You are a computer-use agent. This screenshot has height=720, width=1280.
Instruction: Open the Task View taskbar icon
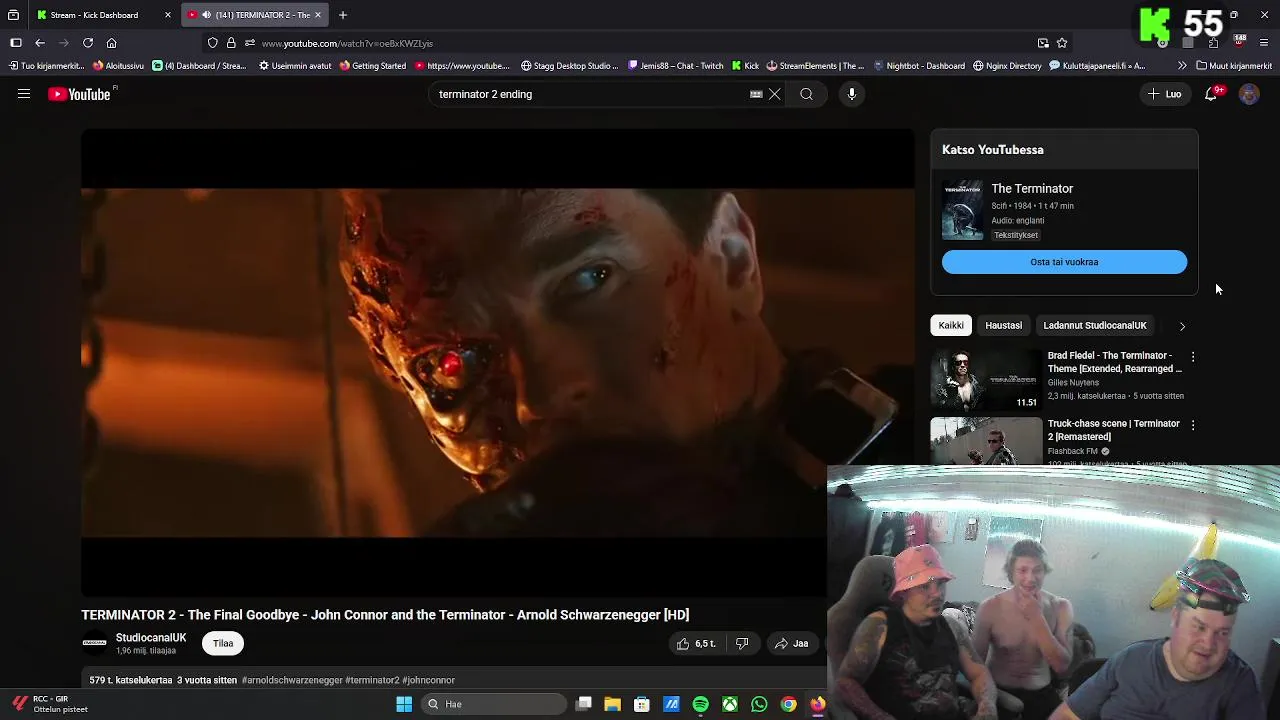point(584,704)
